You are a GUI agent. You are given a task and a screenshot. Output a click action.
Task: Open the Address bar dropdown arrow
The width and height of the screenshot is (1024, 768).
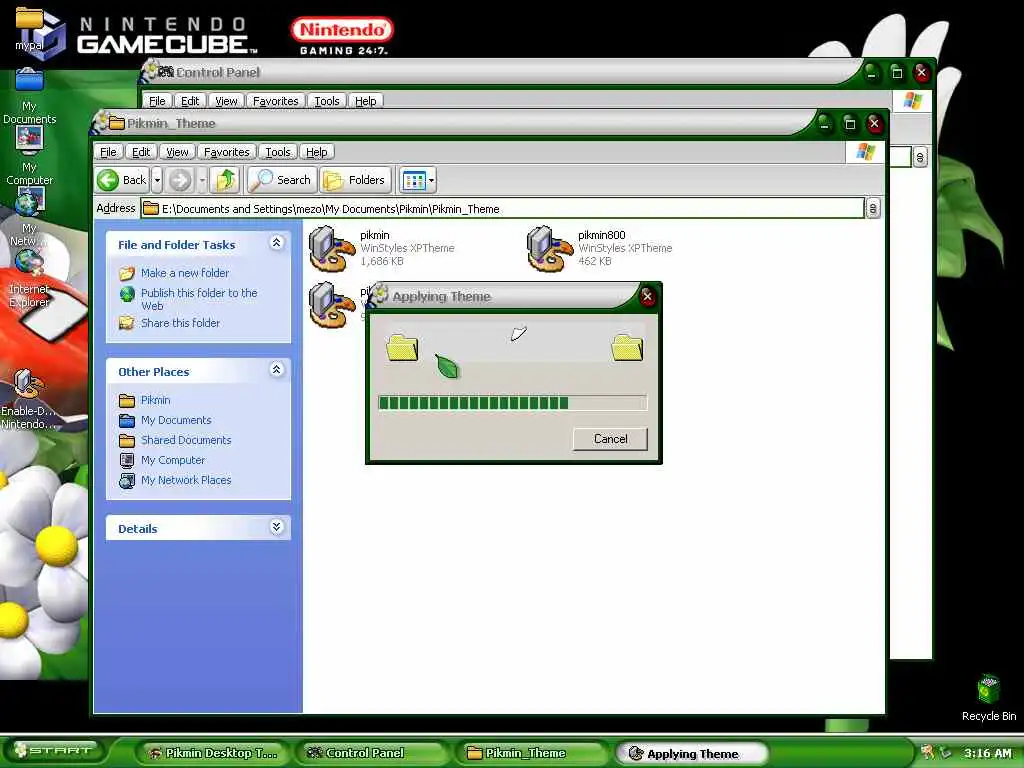tap(872, 208)
